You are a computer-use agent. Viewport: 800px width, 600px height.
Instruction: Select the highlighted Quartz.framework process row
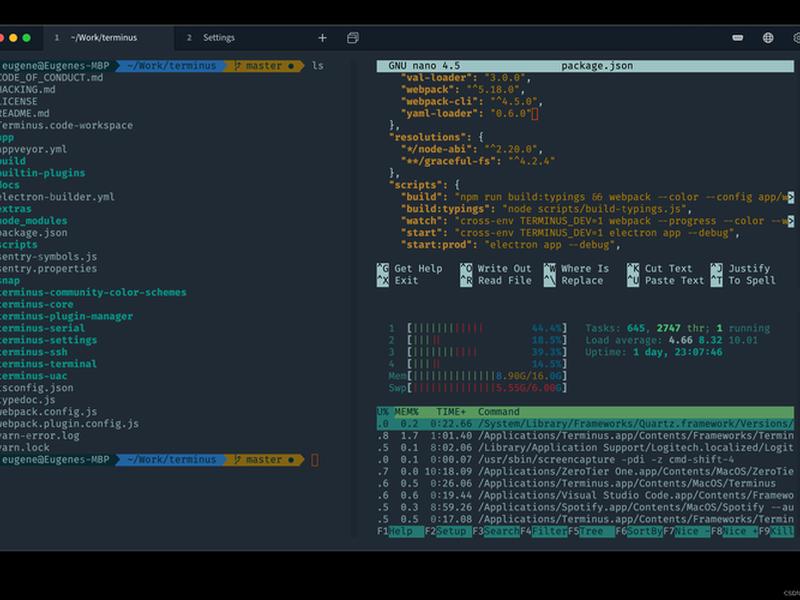[585, 423]
